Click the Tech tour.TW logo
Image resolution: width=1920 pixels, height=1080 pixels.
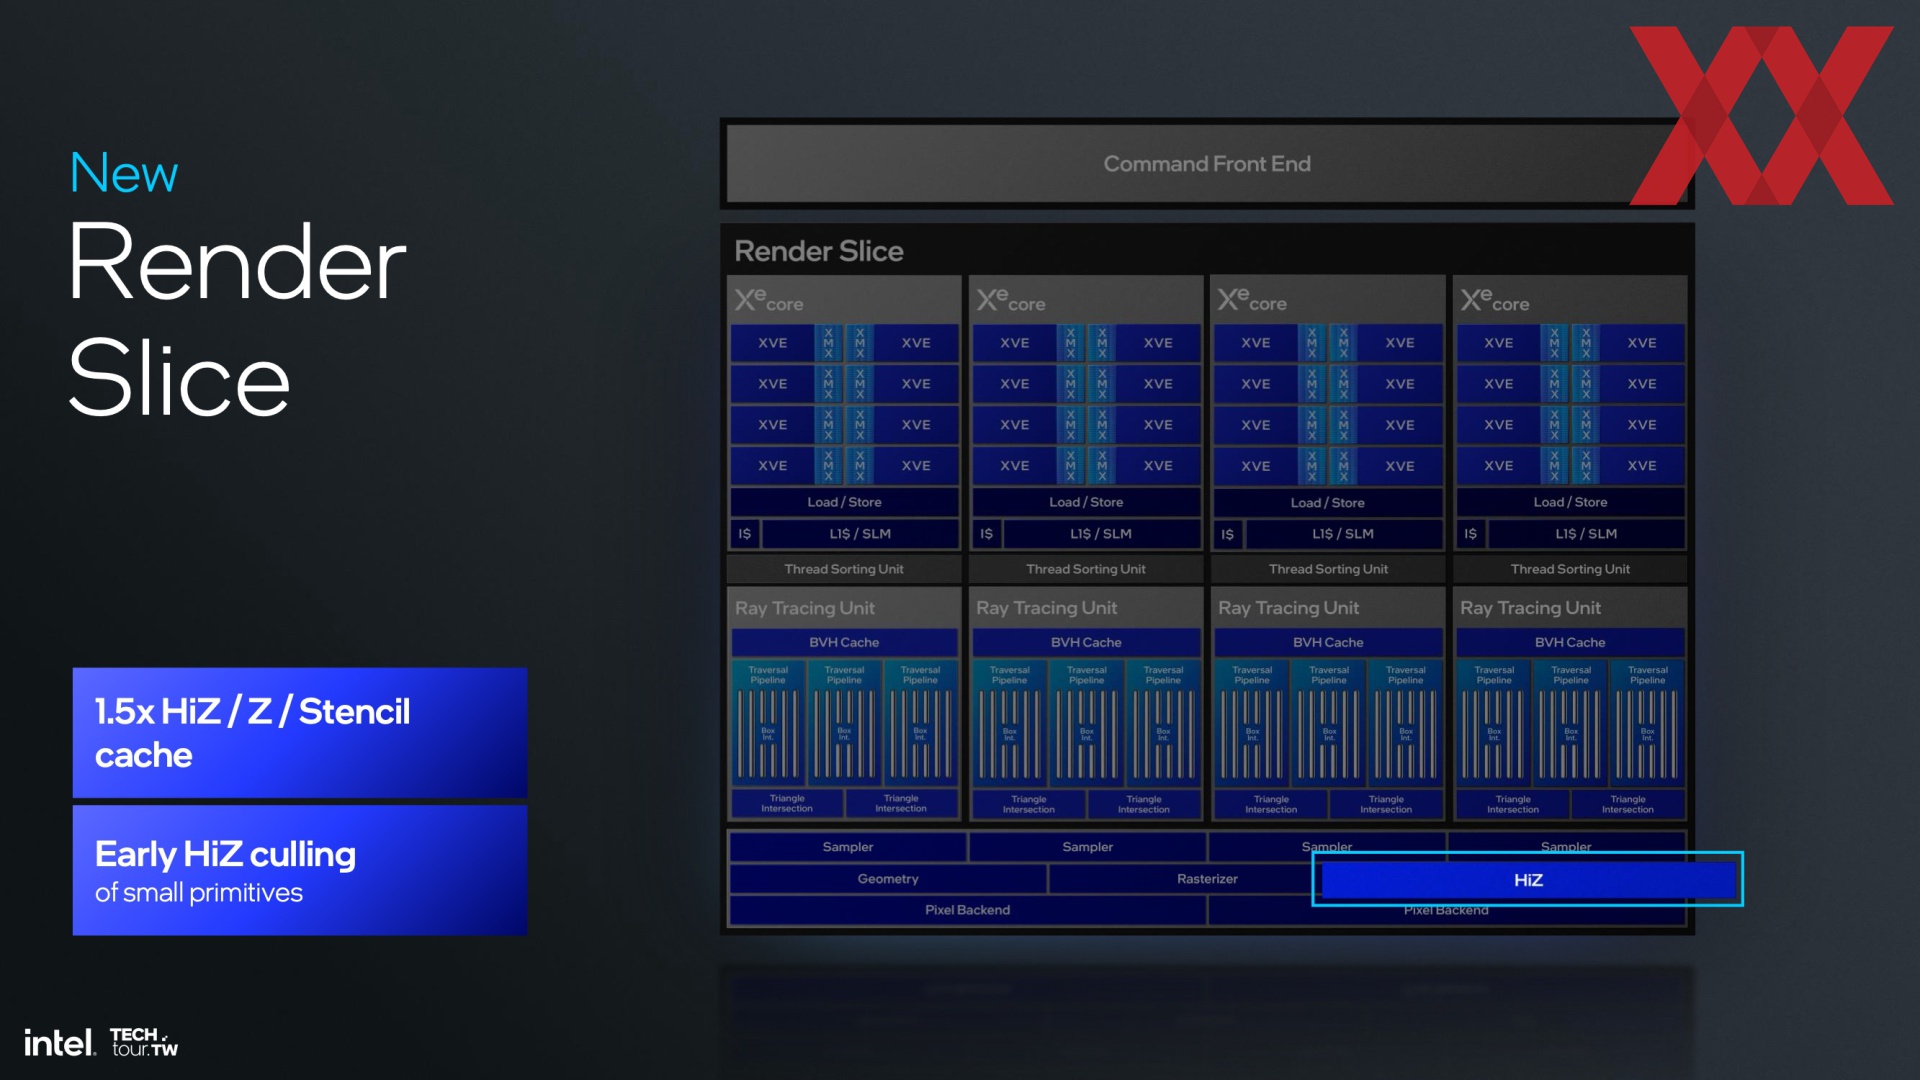[x=144, y=1042]
